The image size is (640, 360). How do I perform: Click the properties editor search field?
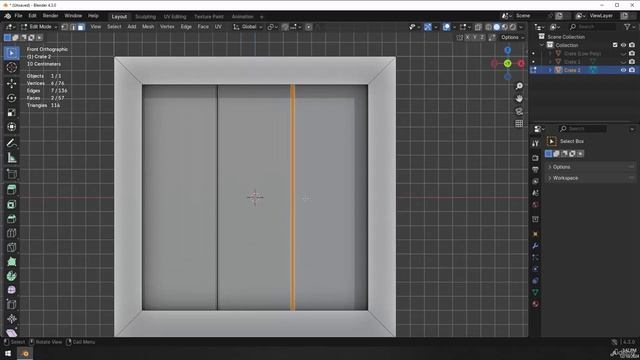582,129
